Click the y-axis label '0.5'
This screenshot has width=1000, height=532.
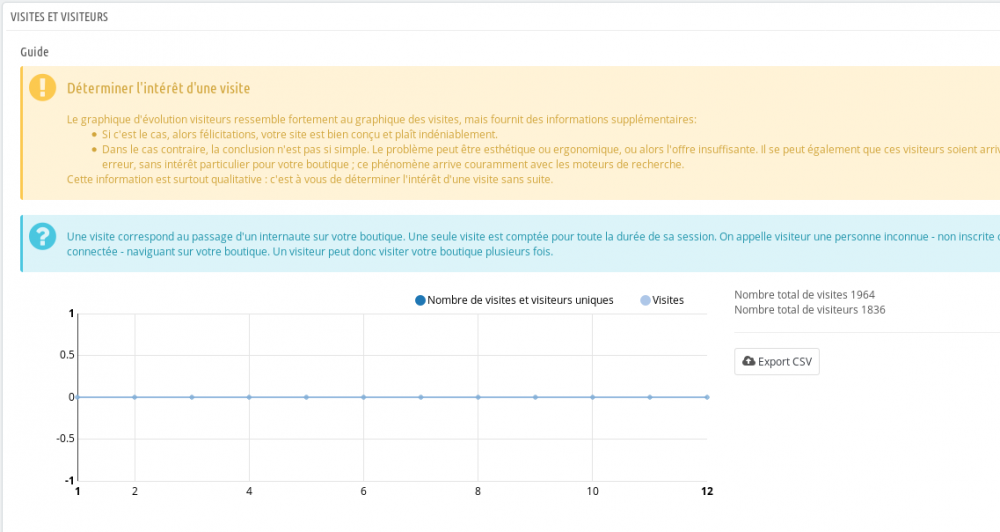[x=67, y=355]
